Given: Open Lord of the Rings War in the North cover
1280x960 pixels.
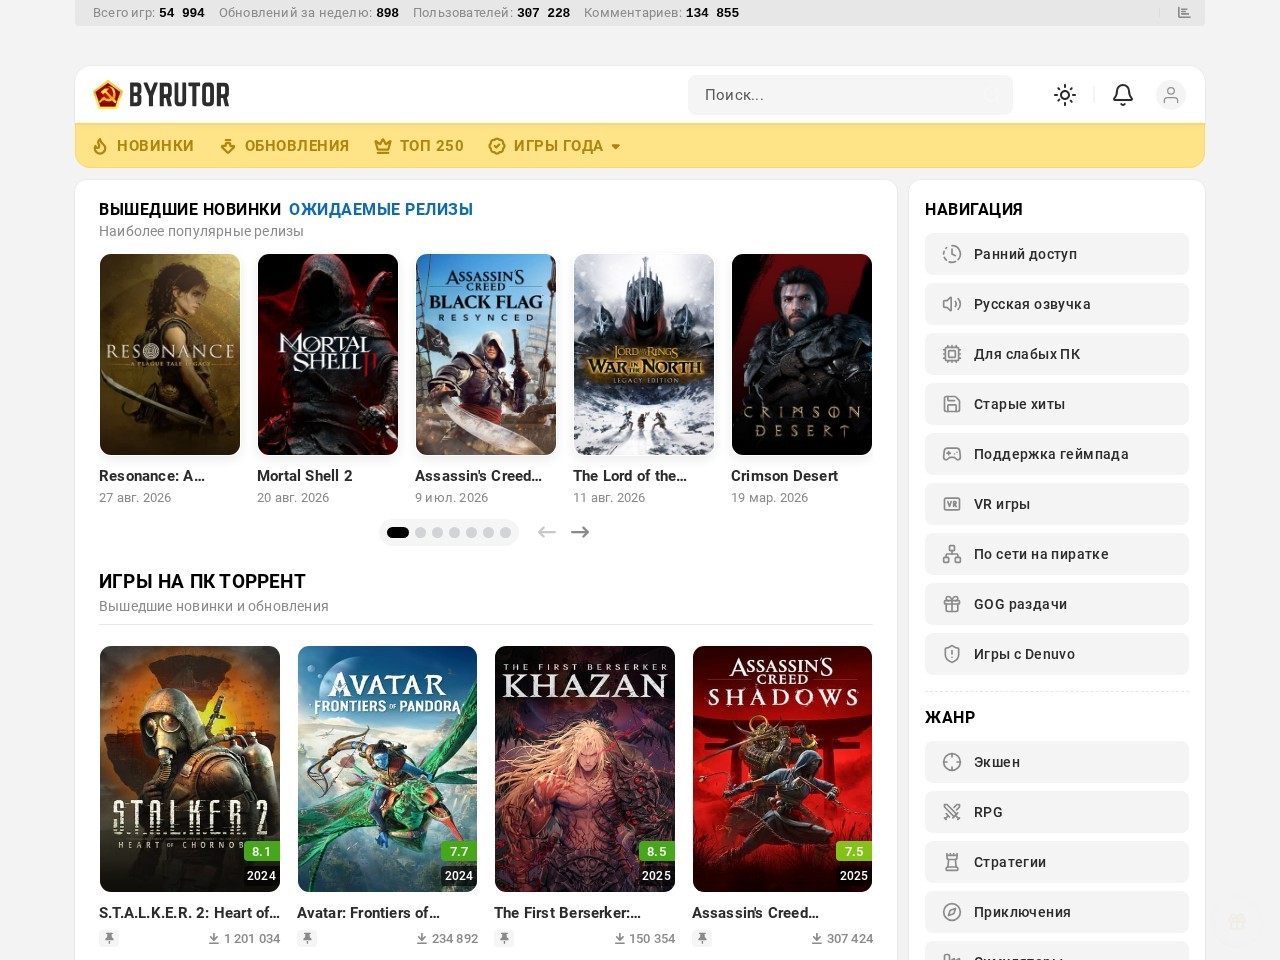Looking at the screenshot, I should click(x=644, y=354).
